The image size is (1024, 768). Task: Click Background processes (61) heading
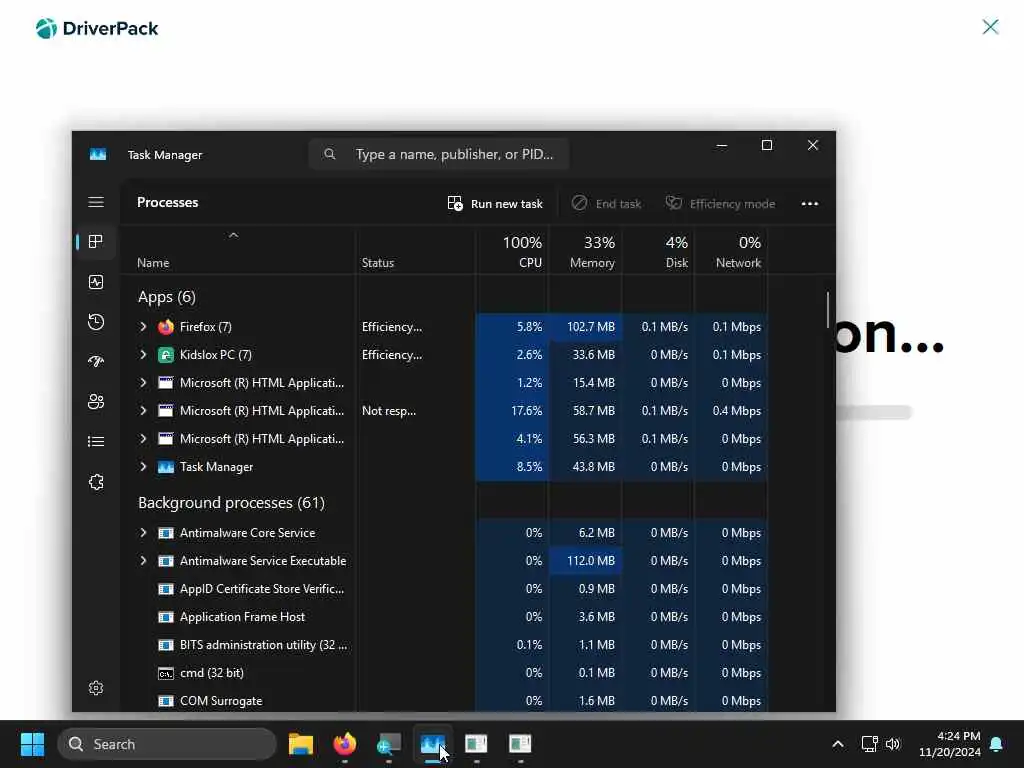pyautogui.click(x=231, y=503)
